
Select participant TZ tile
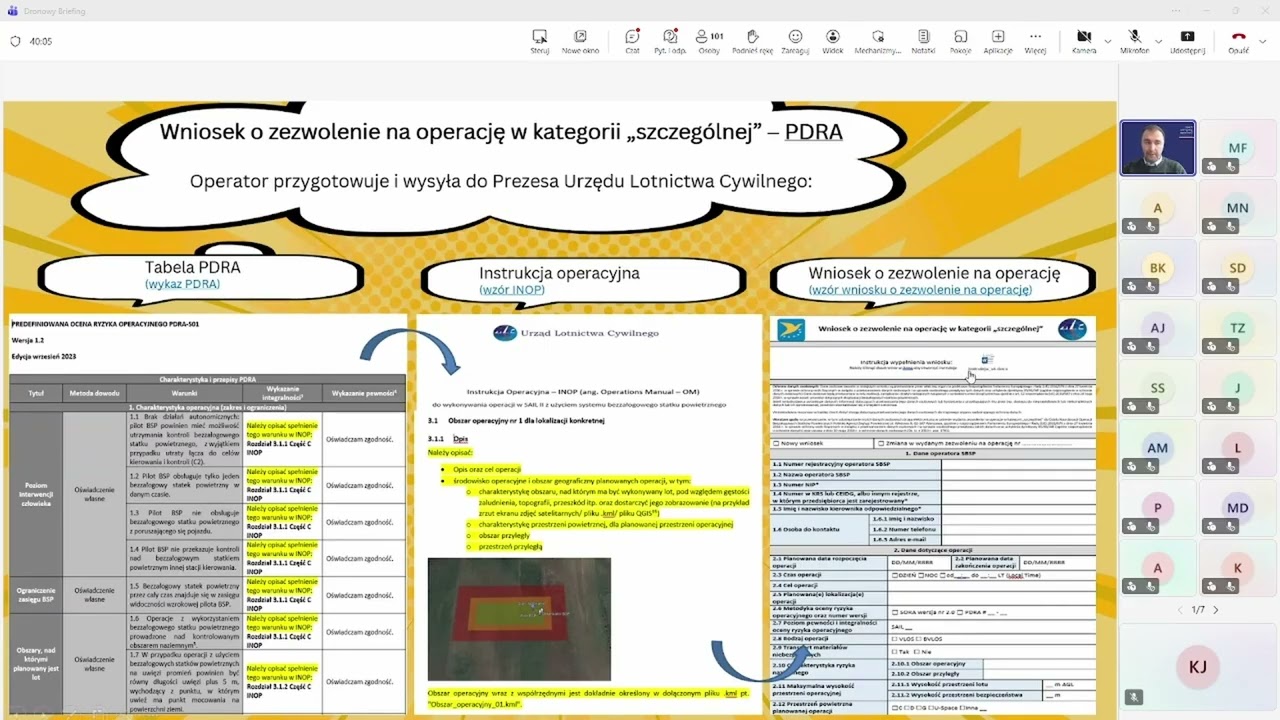tap(1237, 328)
